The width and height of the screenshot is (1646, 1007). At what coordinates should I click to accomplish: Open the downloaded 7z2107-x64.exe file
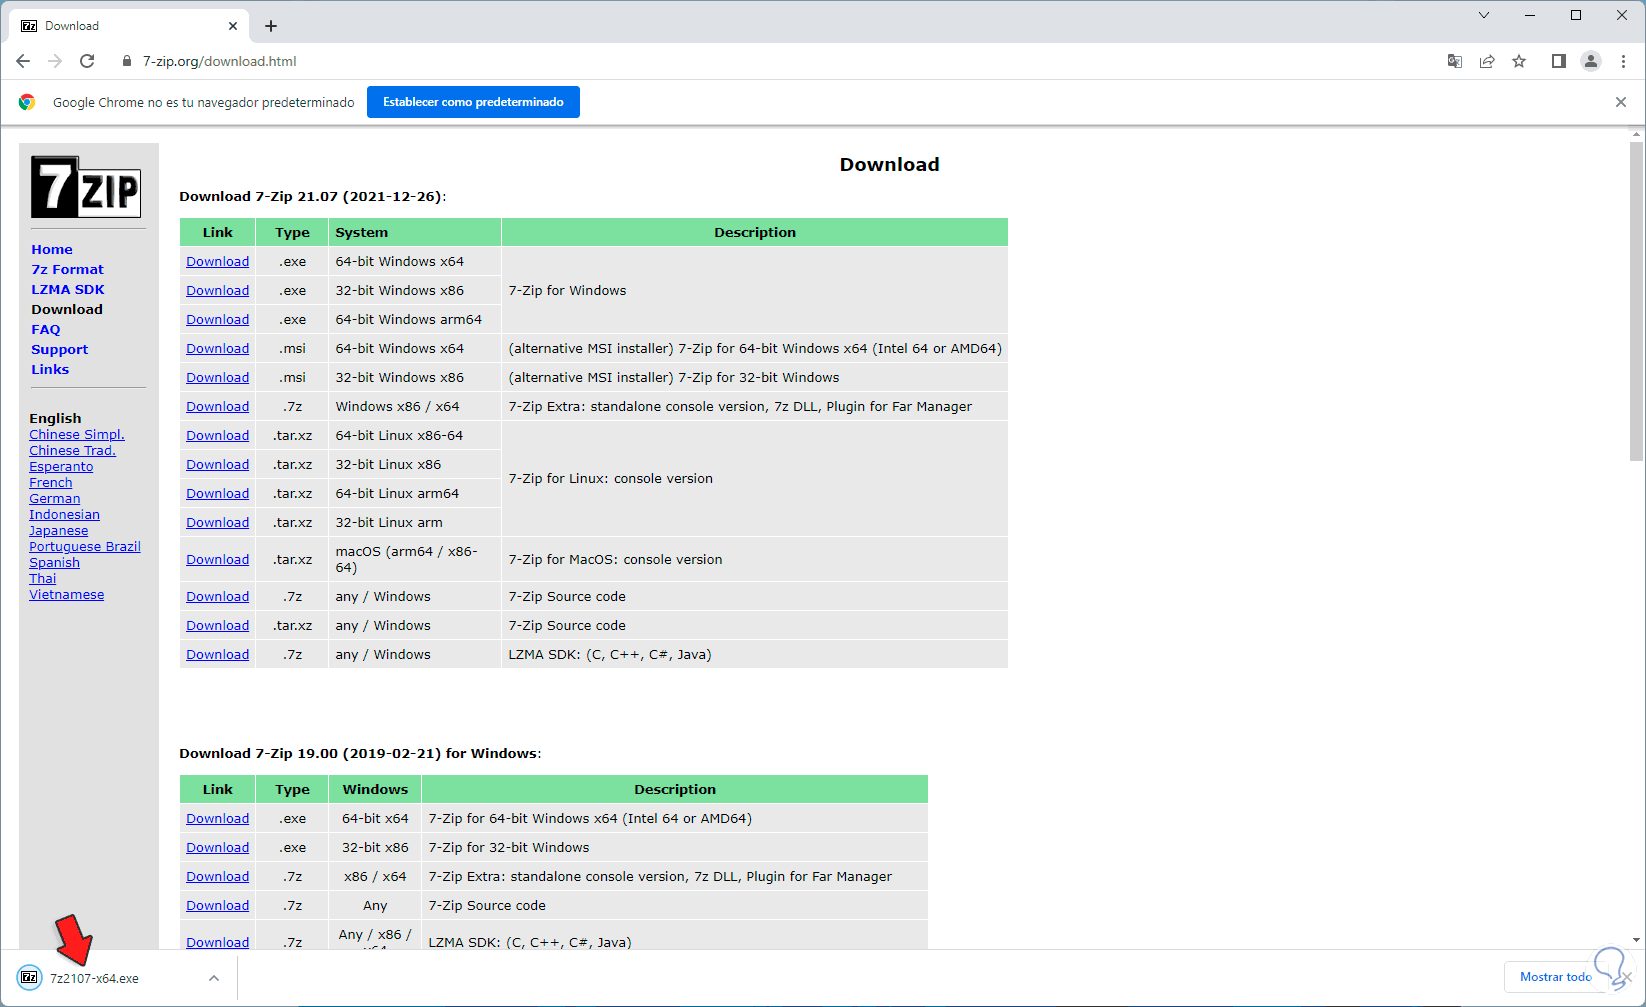(94, 978)
